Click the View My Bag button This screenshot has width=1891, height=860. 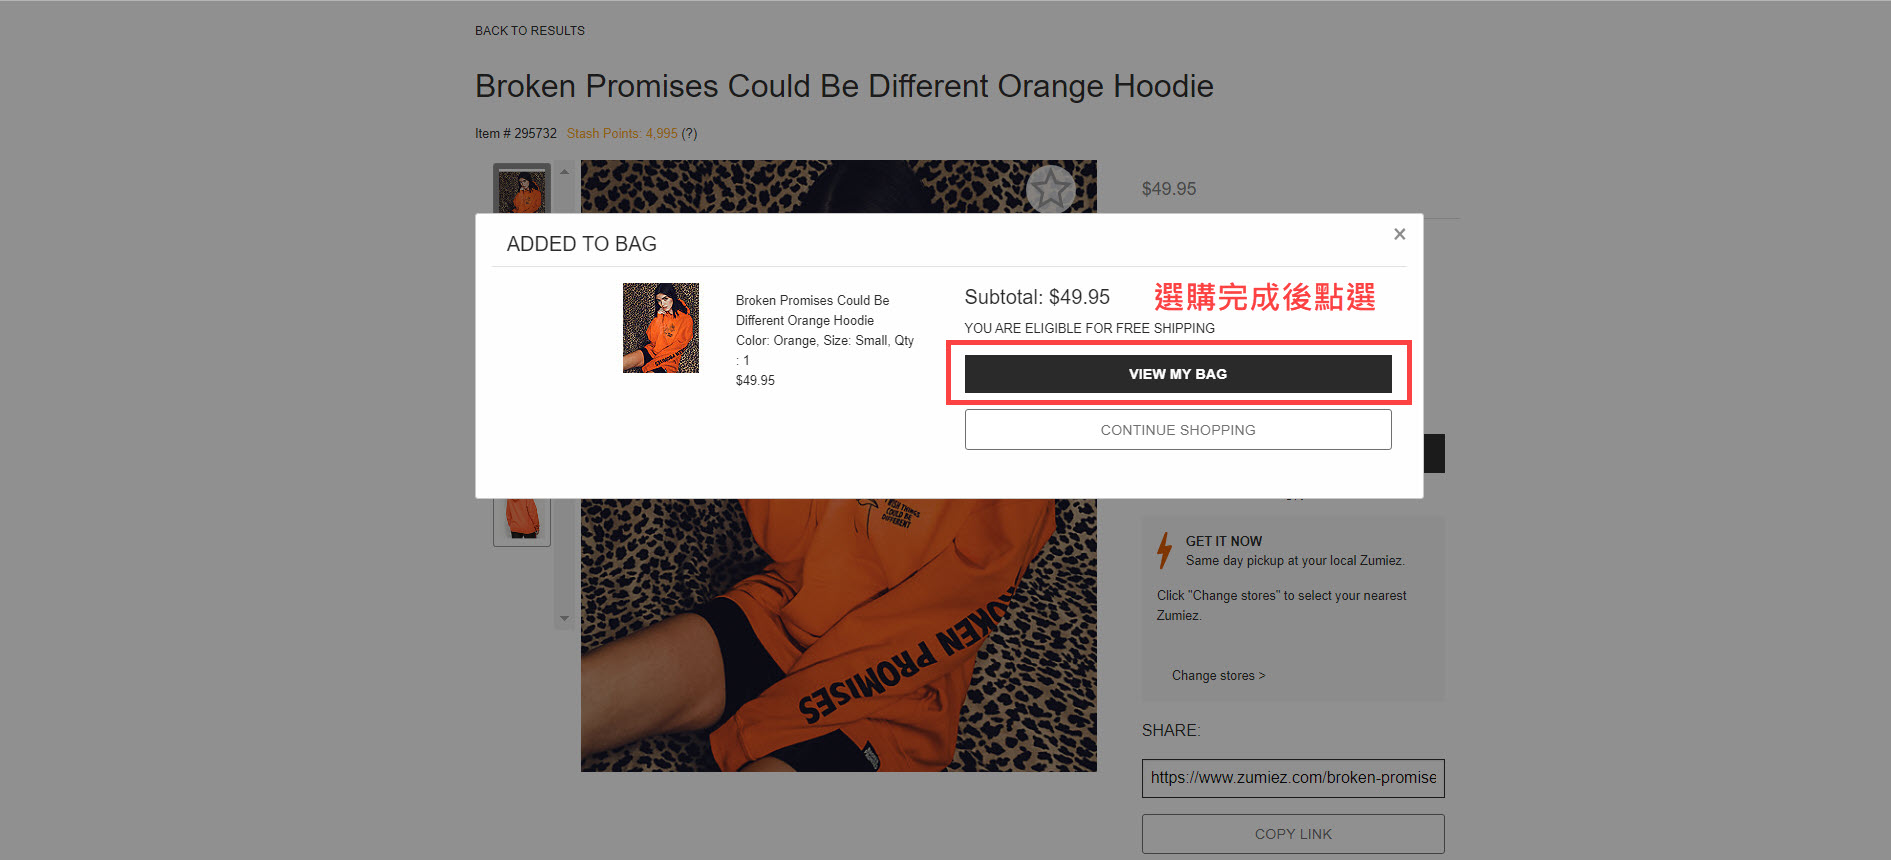(1178, 374)
